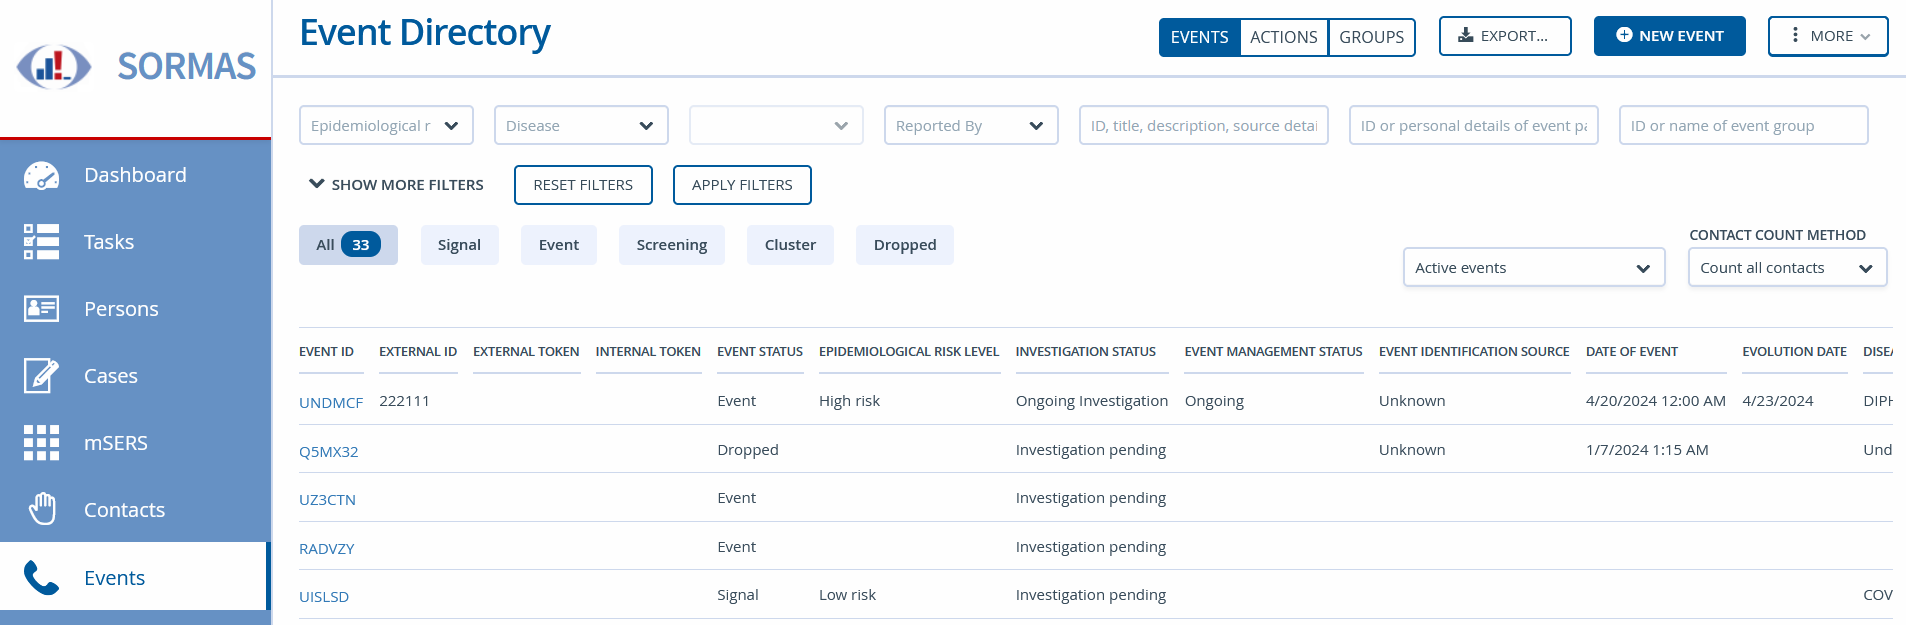Click the Tasks list icon
The width and height of the screenshot is (1906, 625).
[41, 242]
